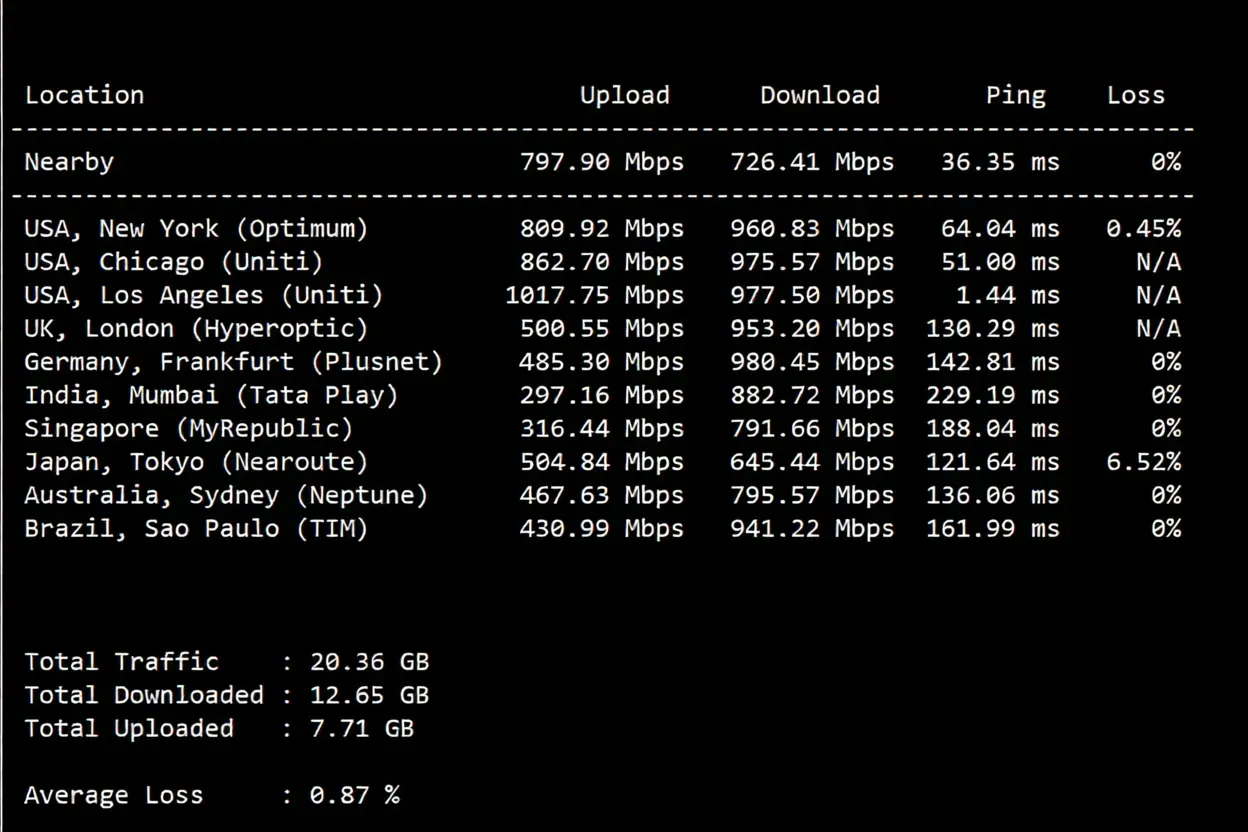Click Sao Paulo upload 430.99 Mbps
Screen dimensions: 1248x832
[x=602, y=529]
